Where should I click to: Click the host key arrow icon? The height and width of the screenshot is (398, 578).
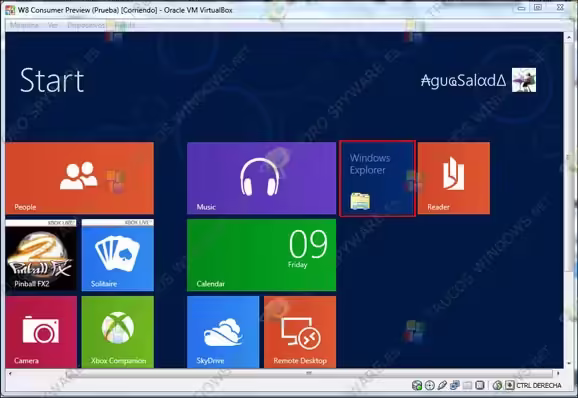point(509,385)
